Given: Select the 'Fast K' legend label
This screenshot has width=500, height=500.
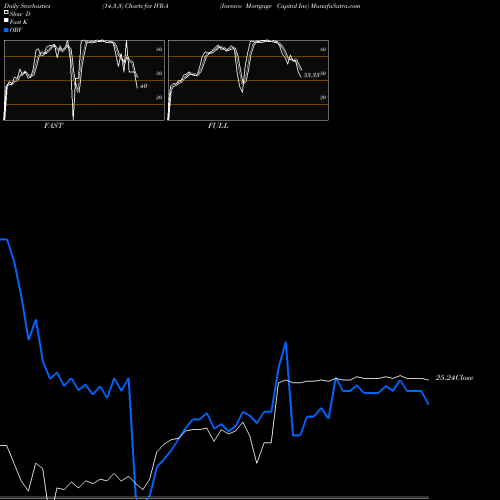Looking at the screenshot, I should point(18,22).
